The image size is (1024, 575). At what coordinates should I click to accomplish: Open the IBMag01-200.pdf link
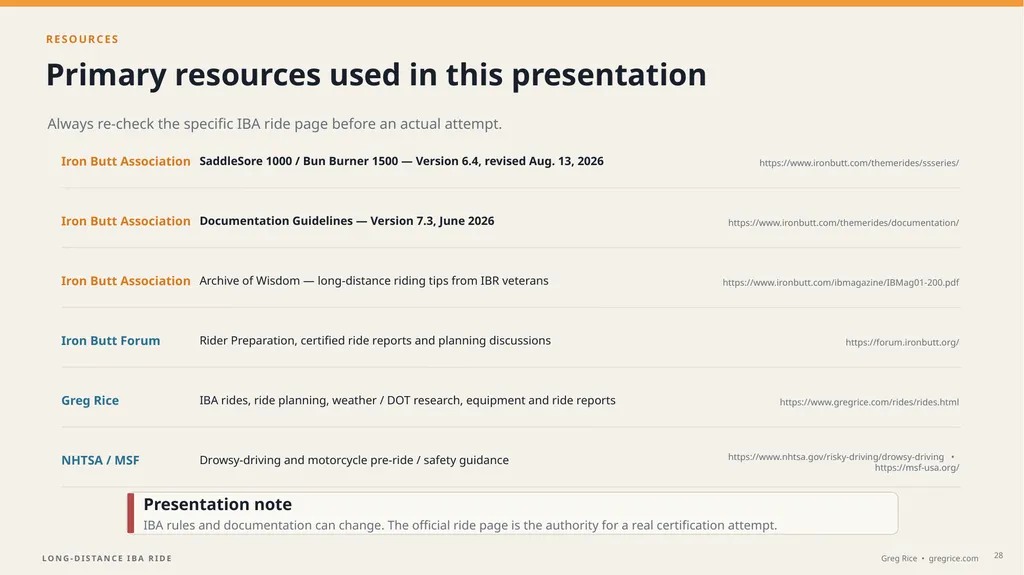click(x=840, y=282)
